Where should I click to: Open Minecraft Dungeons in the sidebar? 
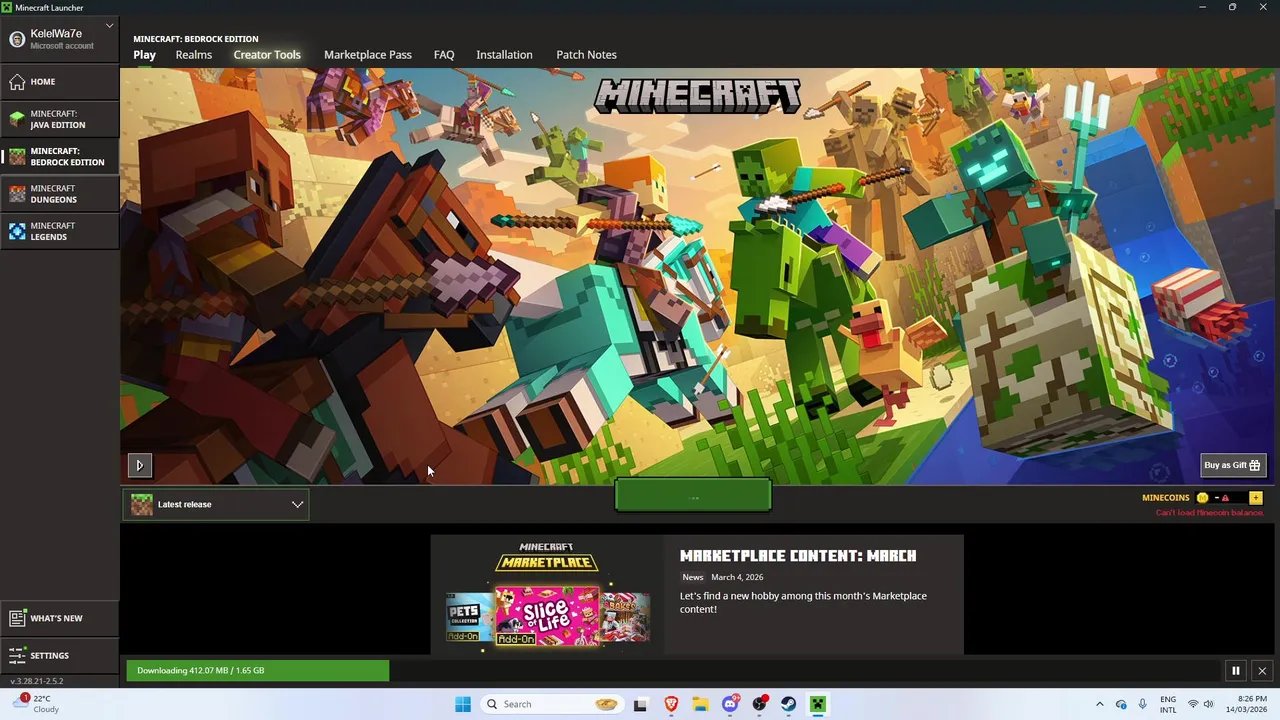(x=59, y=194)
